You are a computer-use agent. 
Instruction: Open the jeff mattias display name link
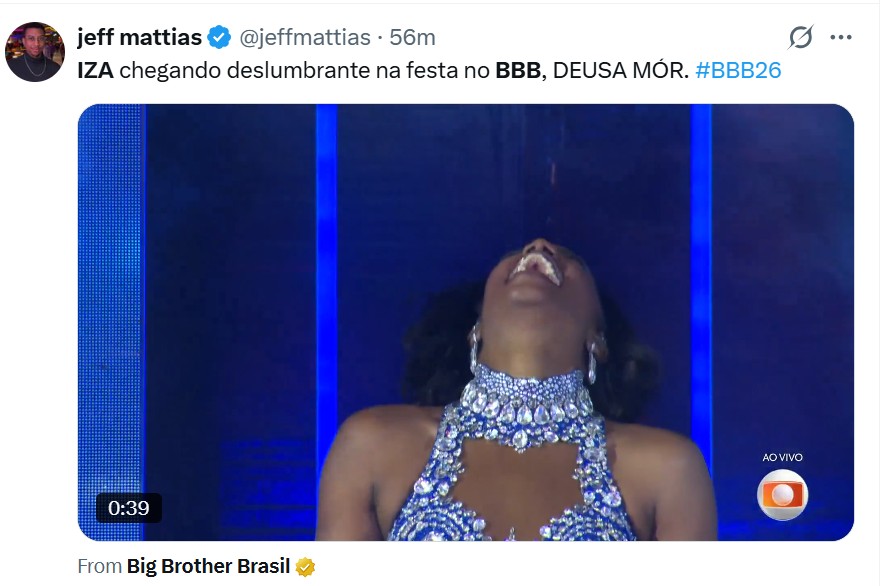(140, 38)
